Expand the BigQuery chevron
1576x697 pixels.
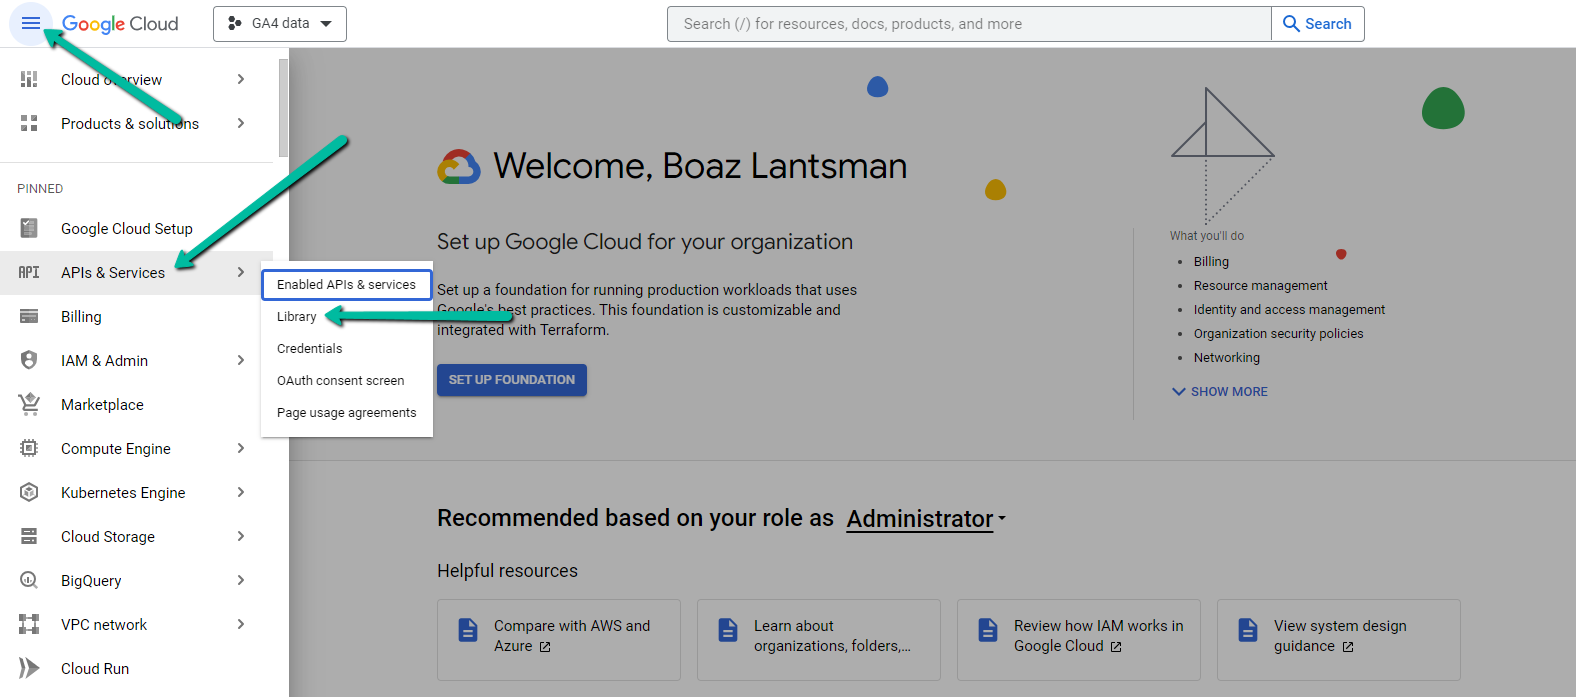(x=241, y=580)
